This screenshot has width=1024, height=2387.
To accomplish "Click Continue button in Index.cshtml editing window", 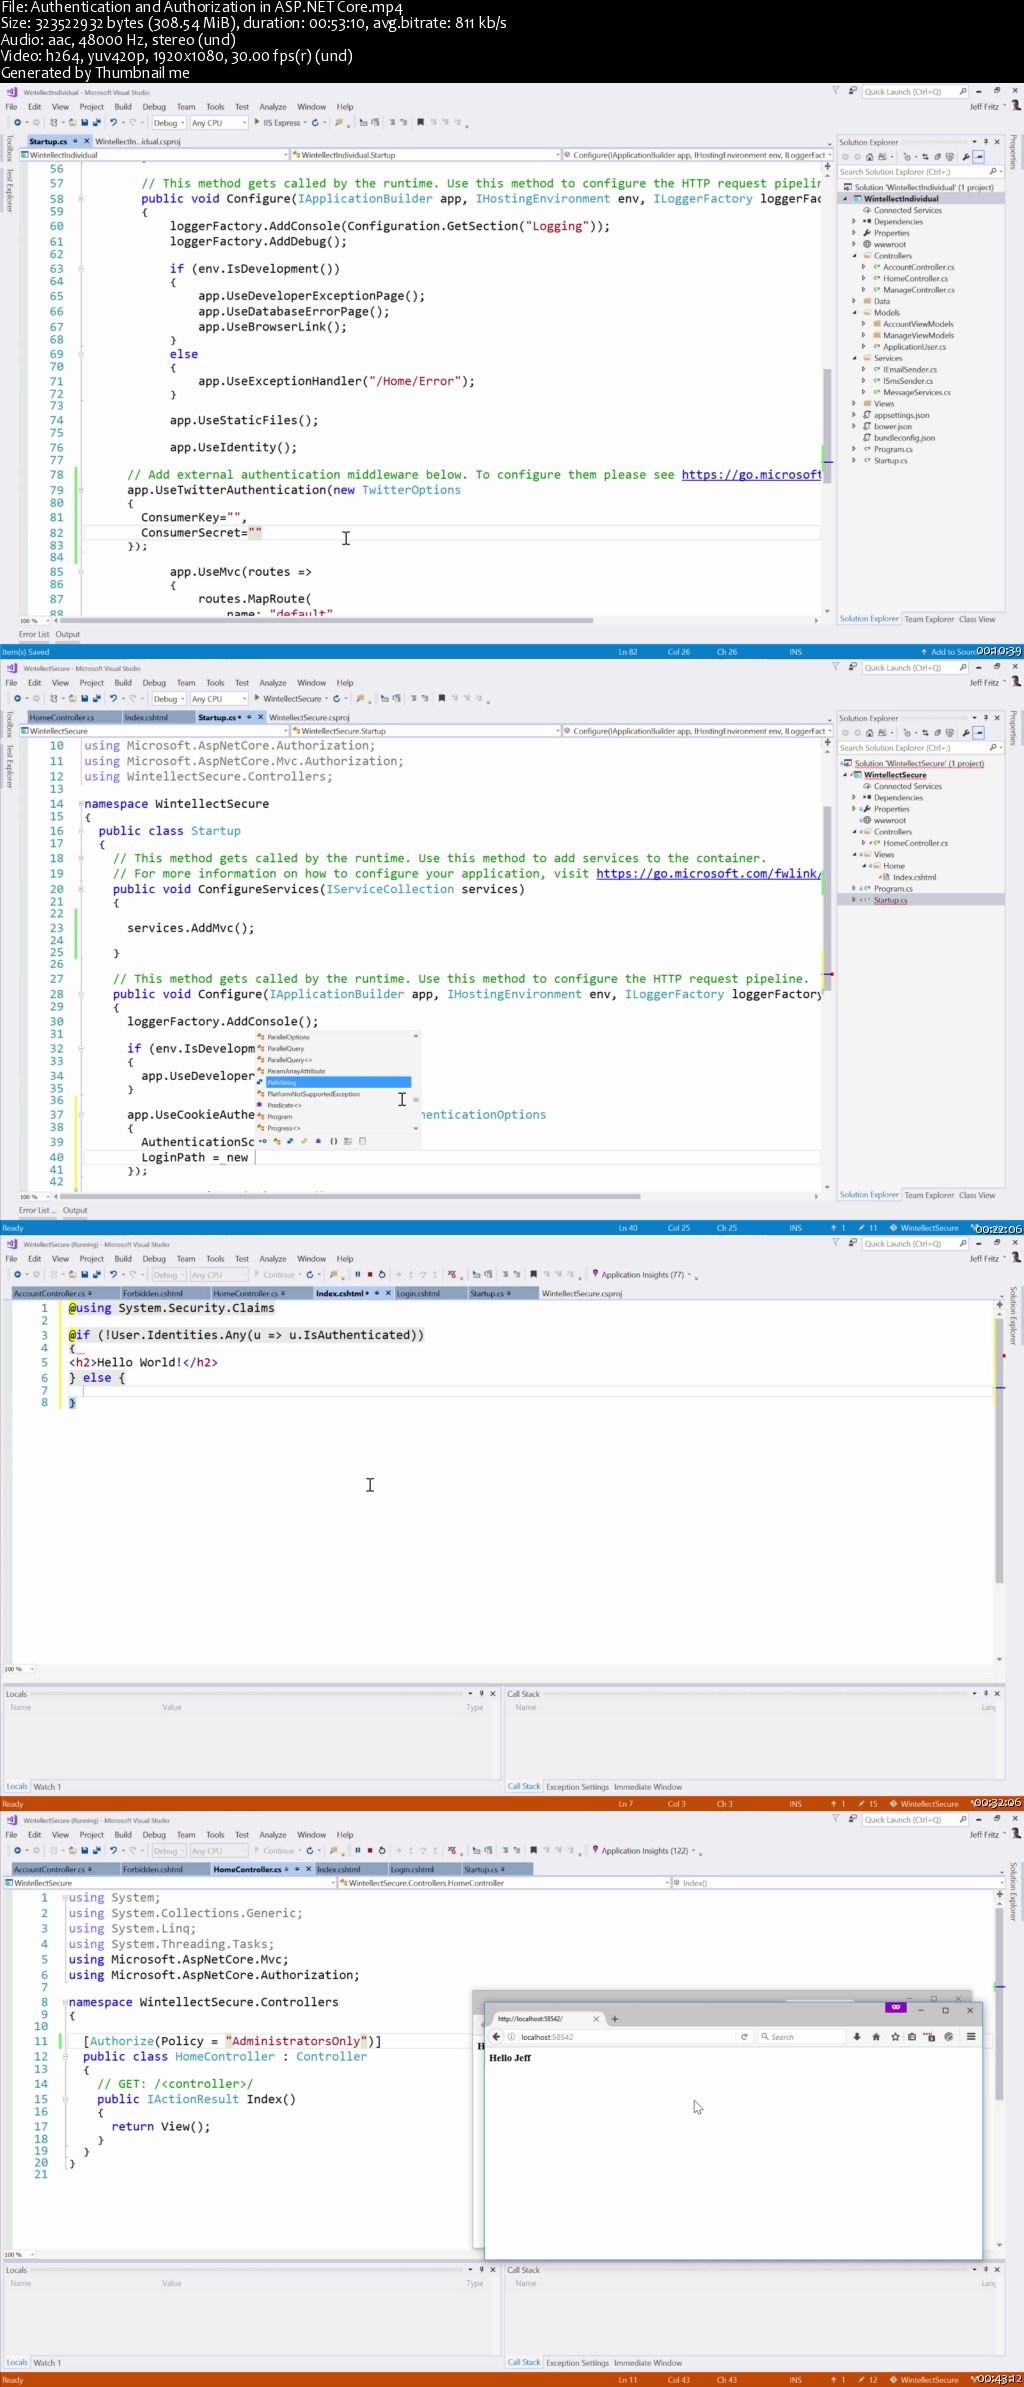I will 275,1274.
